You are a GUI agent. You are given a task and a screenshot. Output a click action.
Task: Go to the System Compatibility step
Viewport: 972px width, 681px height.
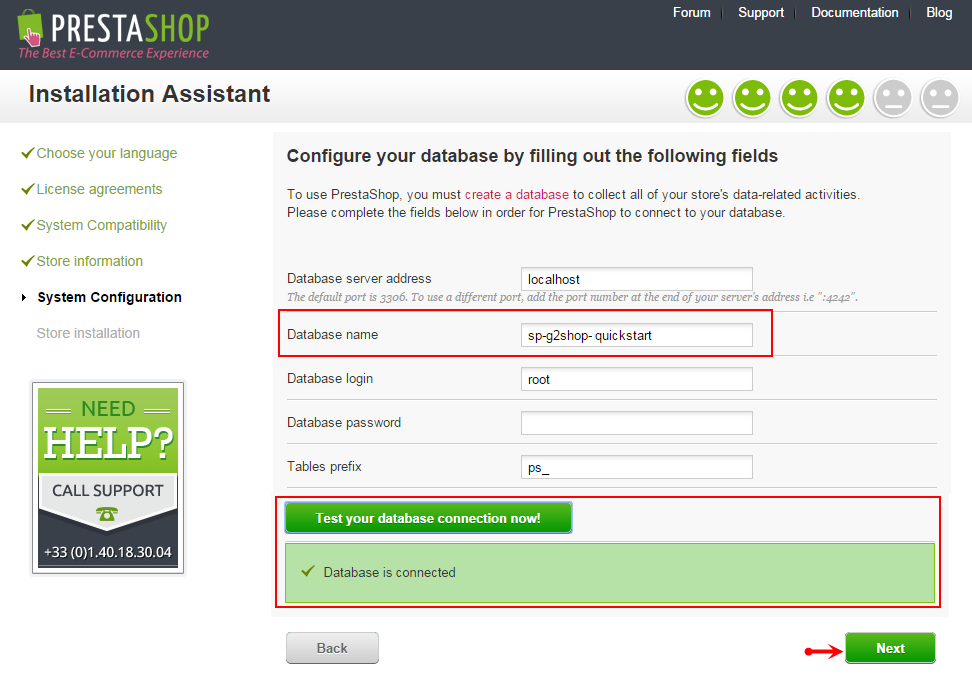(x=102, y=225)
